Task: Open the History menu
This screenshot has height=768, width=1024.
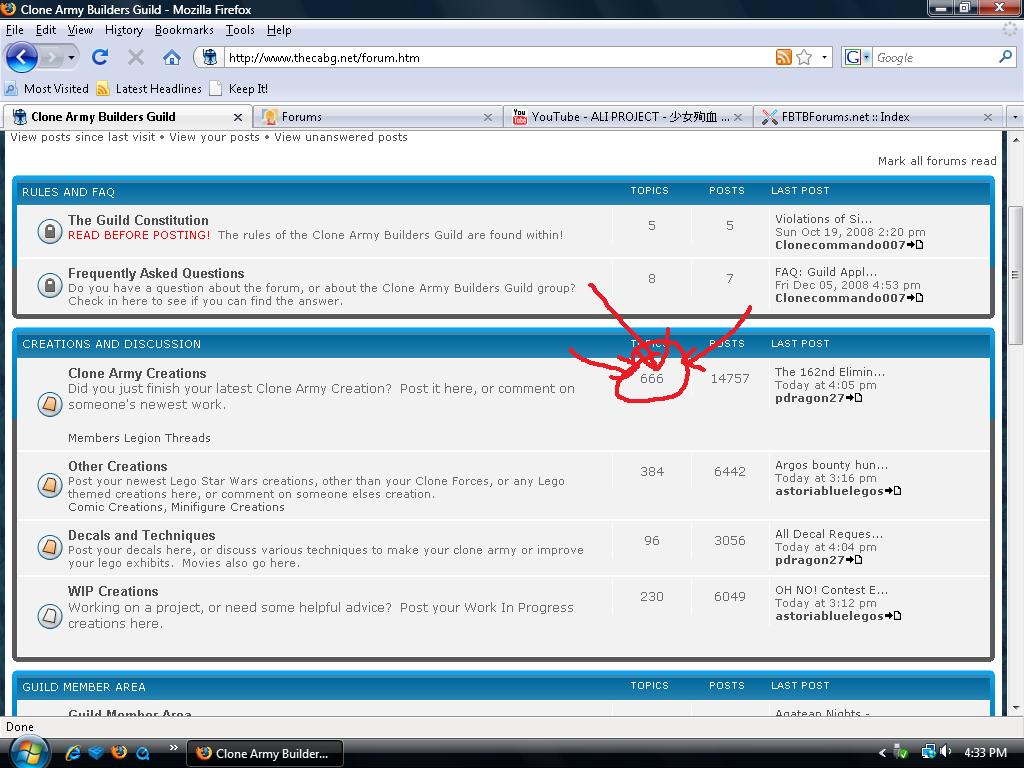Action: click(x=123, y=30)
